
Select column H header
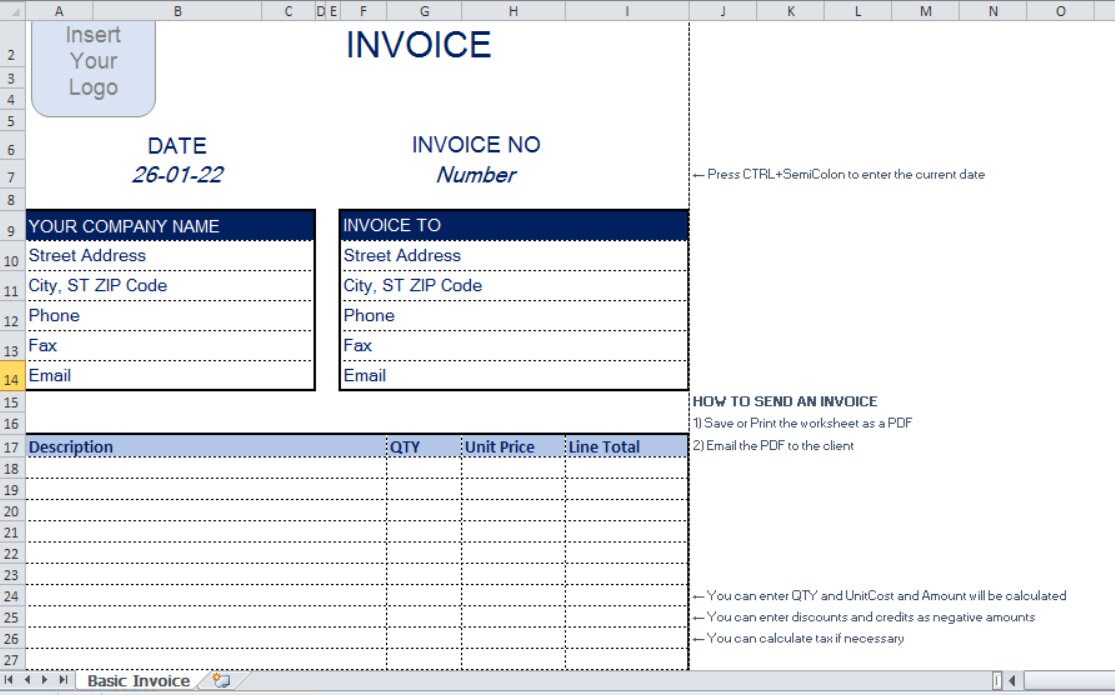point(513,11)
